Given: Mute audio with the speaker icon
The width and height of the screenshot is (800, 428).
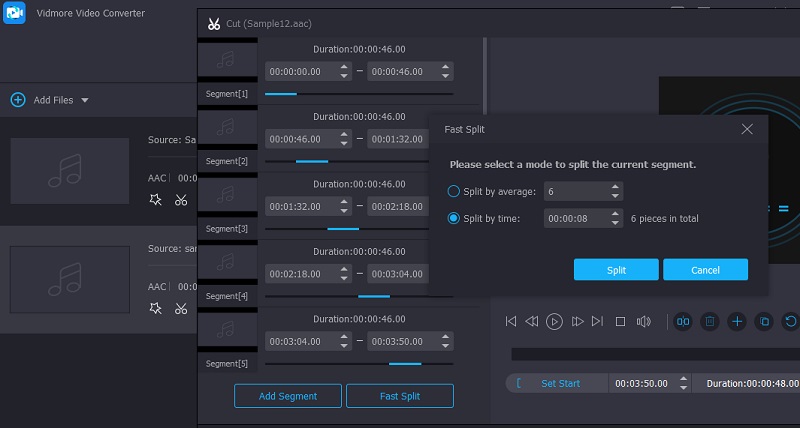Looking at the screenshot, I should pos(644,321).
